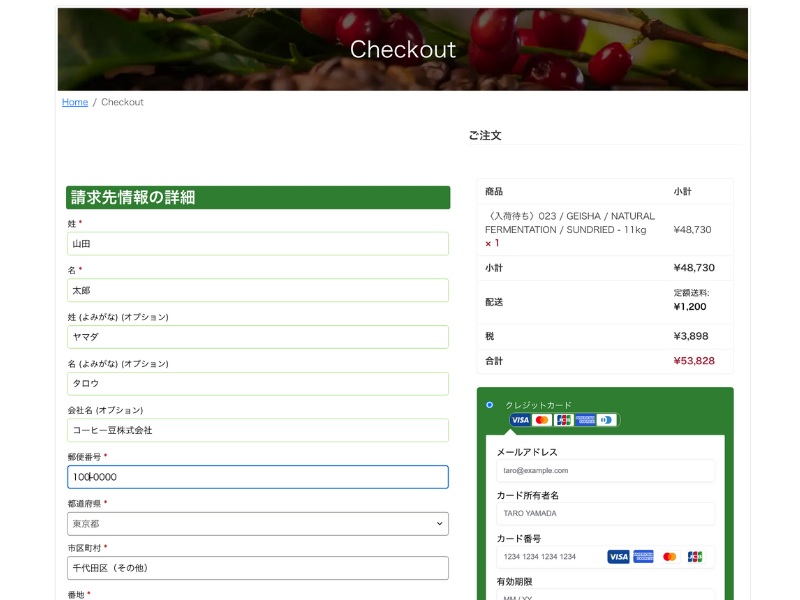Viewport: 800px width, 600px height.
Task: Open the 都道府県 dropdown showing 東京都
Action: pyautogui.click(x=258, y=524)
